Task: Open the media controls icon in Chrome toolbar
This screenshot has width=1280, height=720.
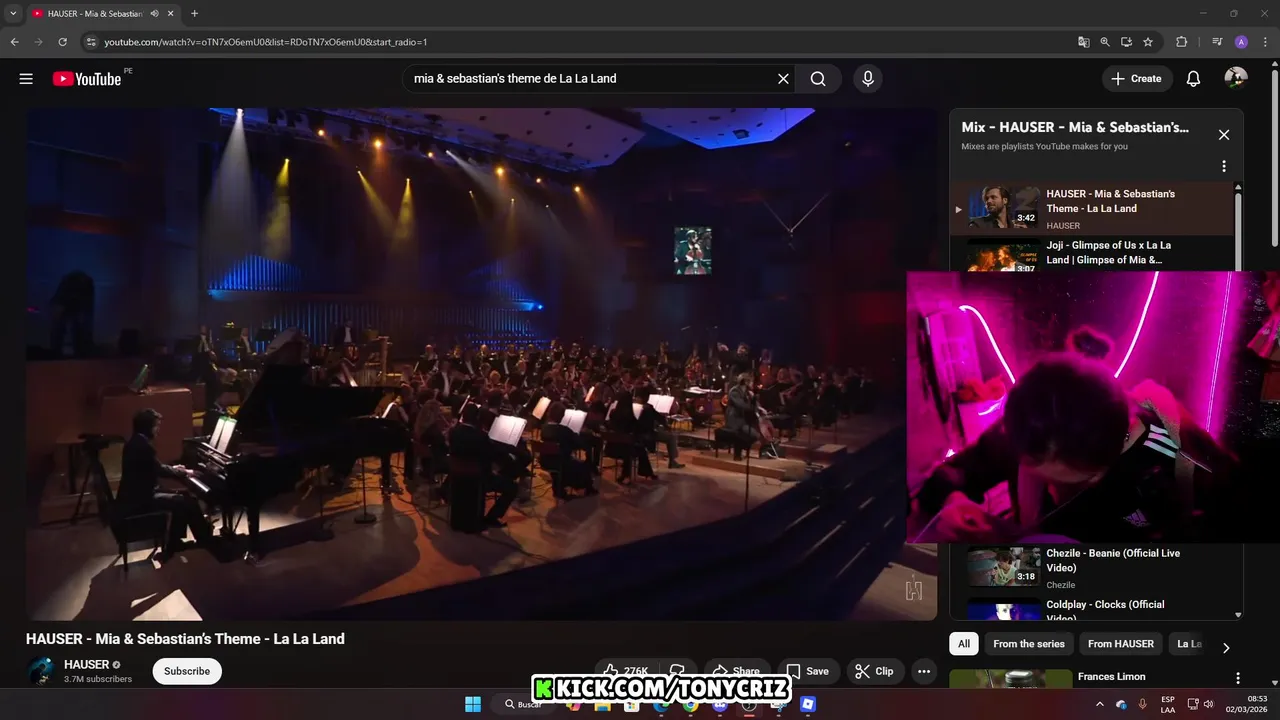Action: tap(1217, 42)
